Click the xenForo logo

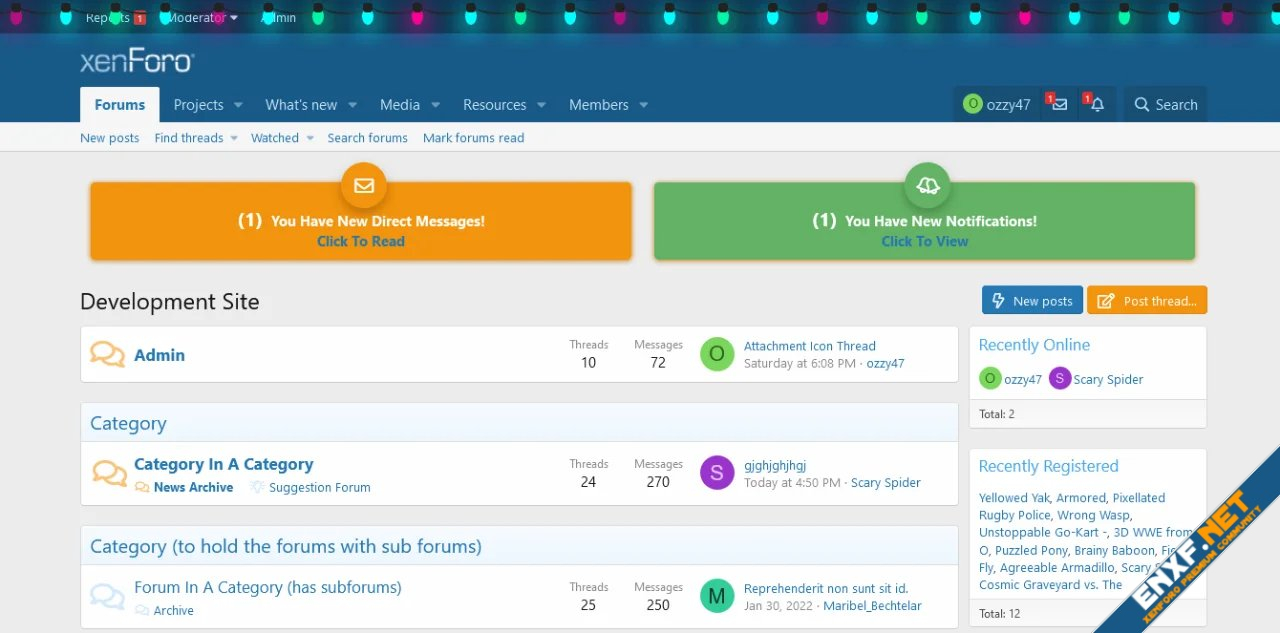(137, 62)
